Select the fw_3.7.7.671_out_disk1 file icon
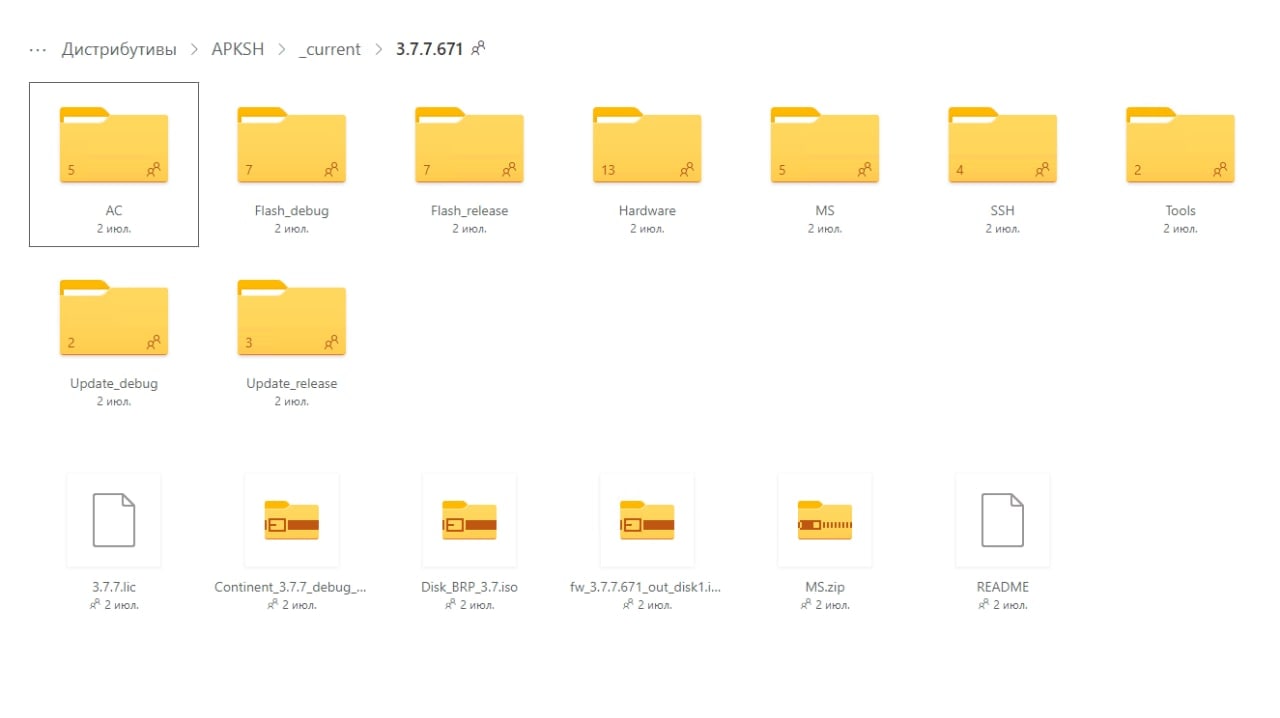 pos(647,520)
